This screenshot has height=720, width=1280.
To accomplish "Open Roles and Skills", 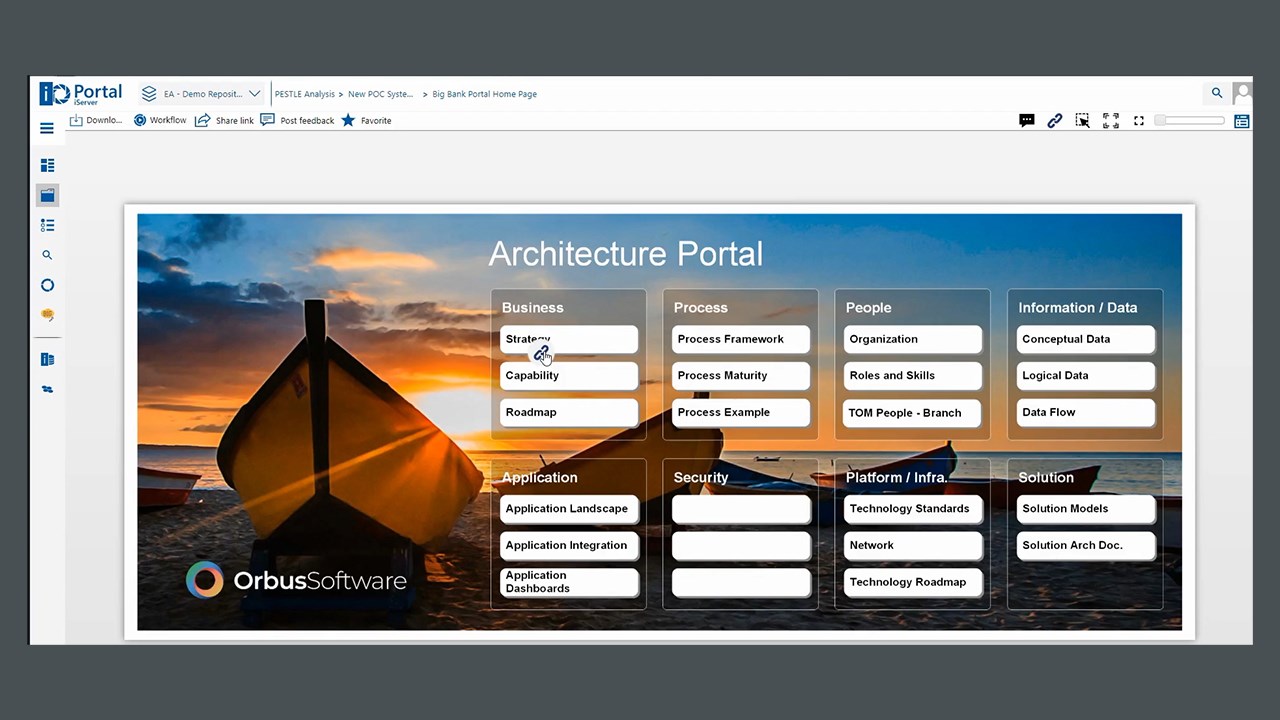I will pyautogui.click(x=913, y=376).
